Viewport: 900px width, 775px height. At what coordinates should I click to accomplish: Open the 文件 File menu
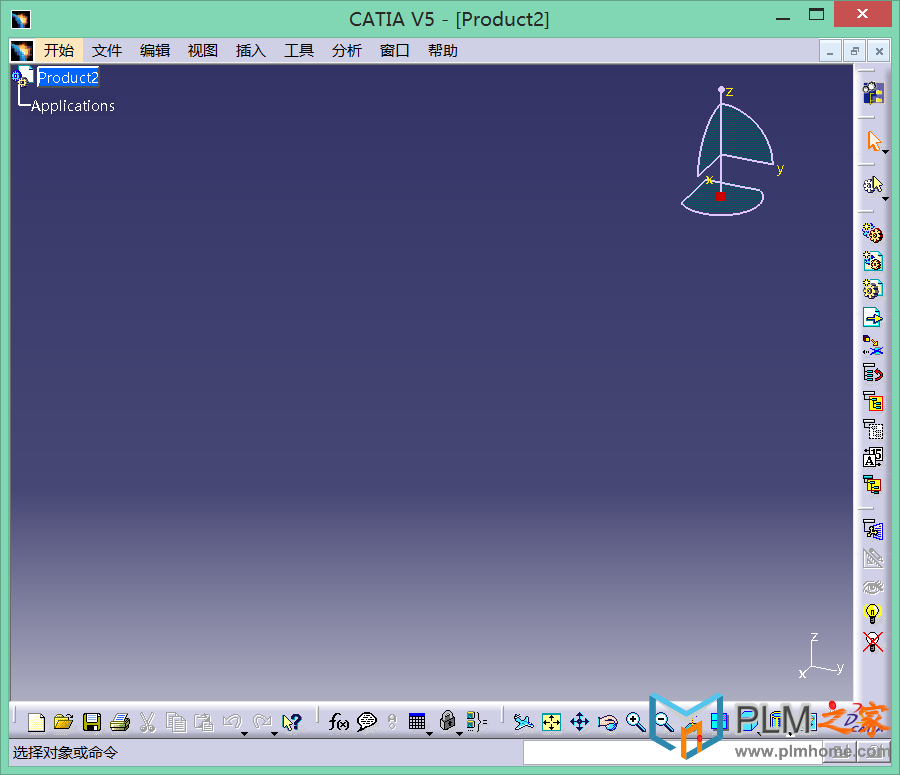(x=107, y=51)
